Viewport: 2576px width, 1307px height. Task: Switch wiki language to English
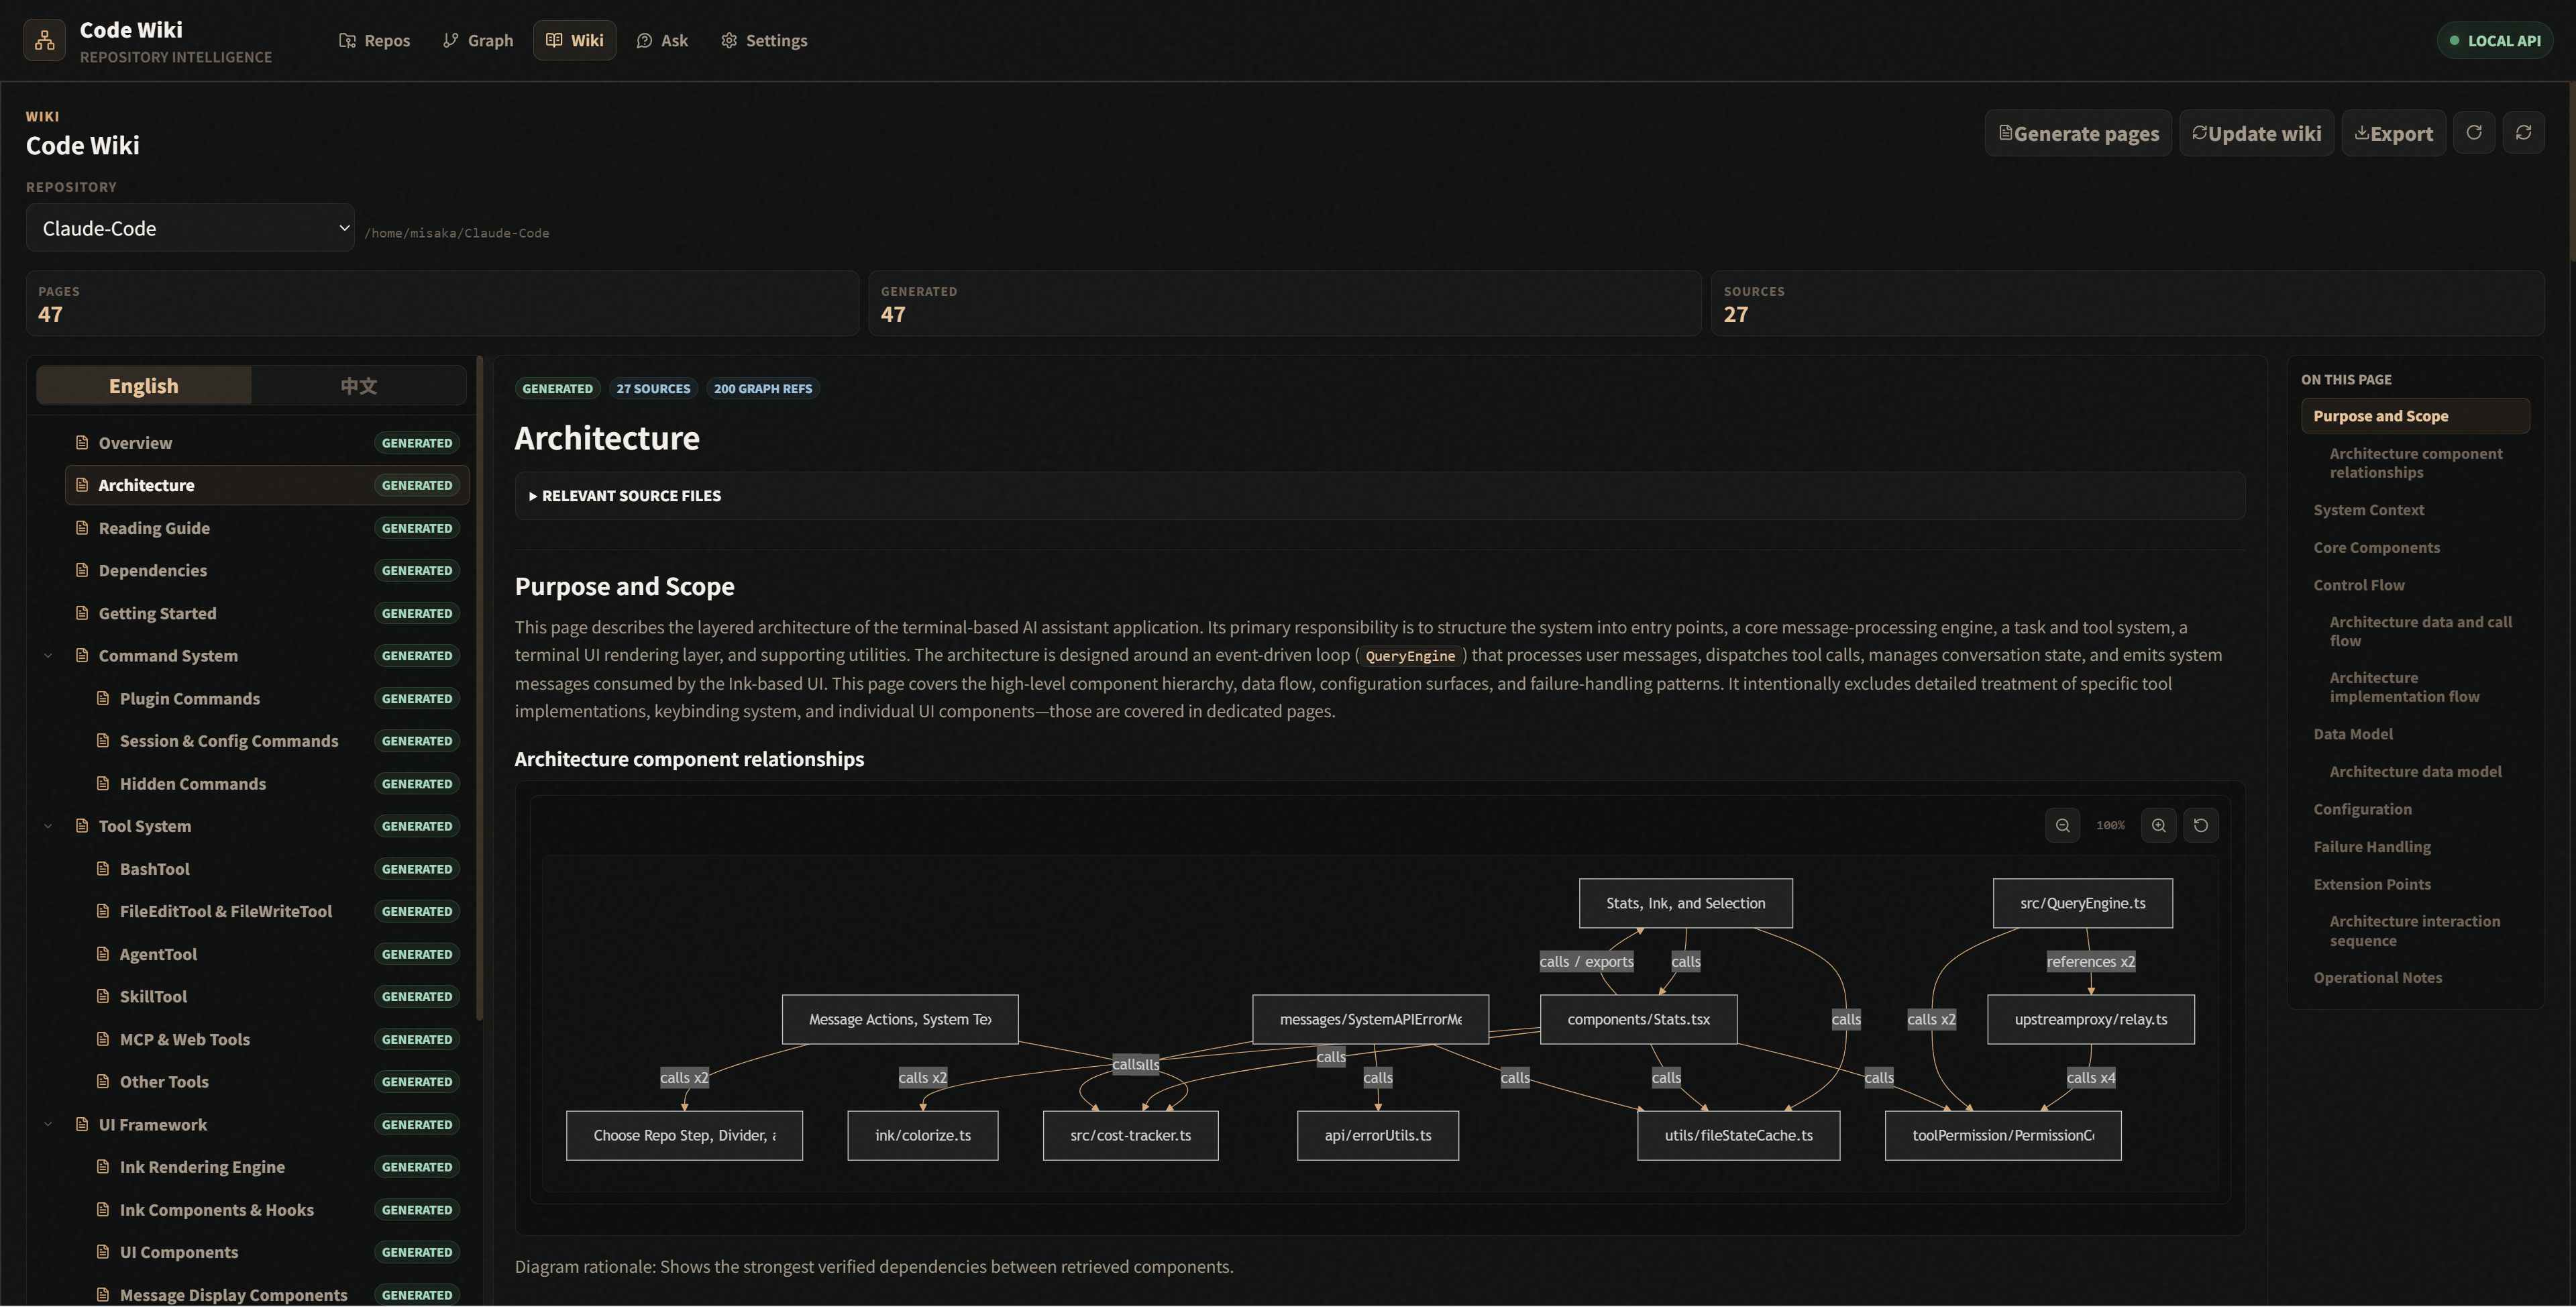tap(144, 386)
